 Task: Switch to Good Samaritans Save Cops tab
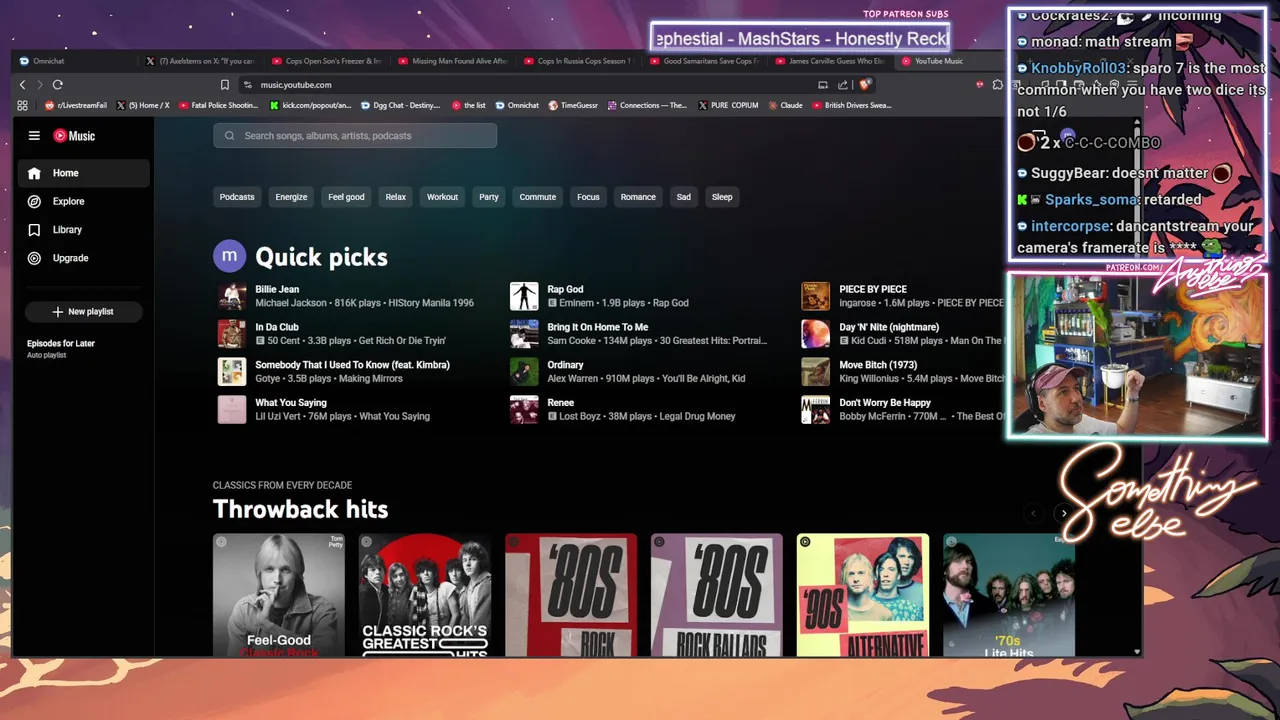[x=705, y=61]
